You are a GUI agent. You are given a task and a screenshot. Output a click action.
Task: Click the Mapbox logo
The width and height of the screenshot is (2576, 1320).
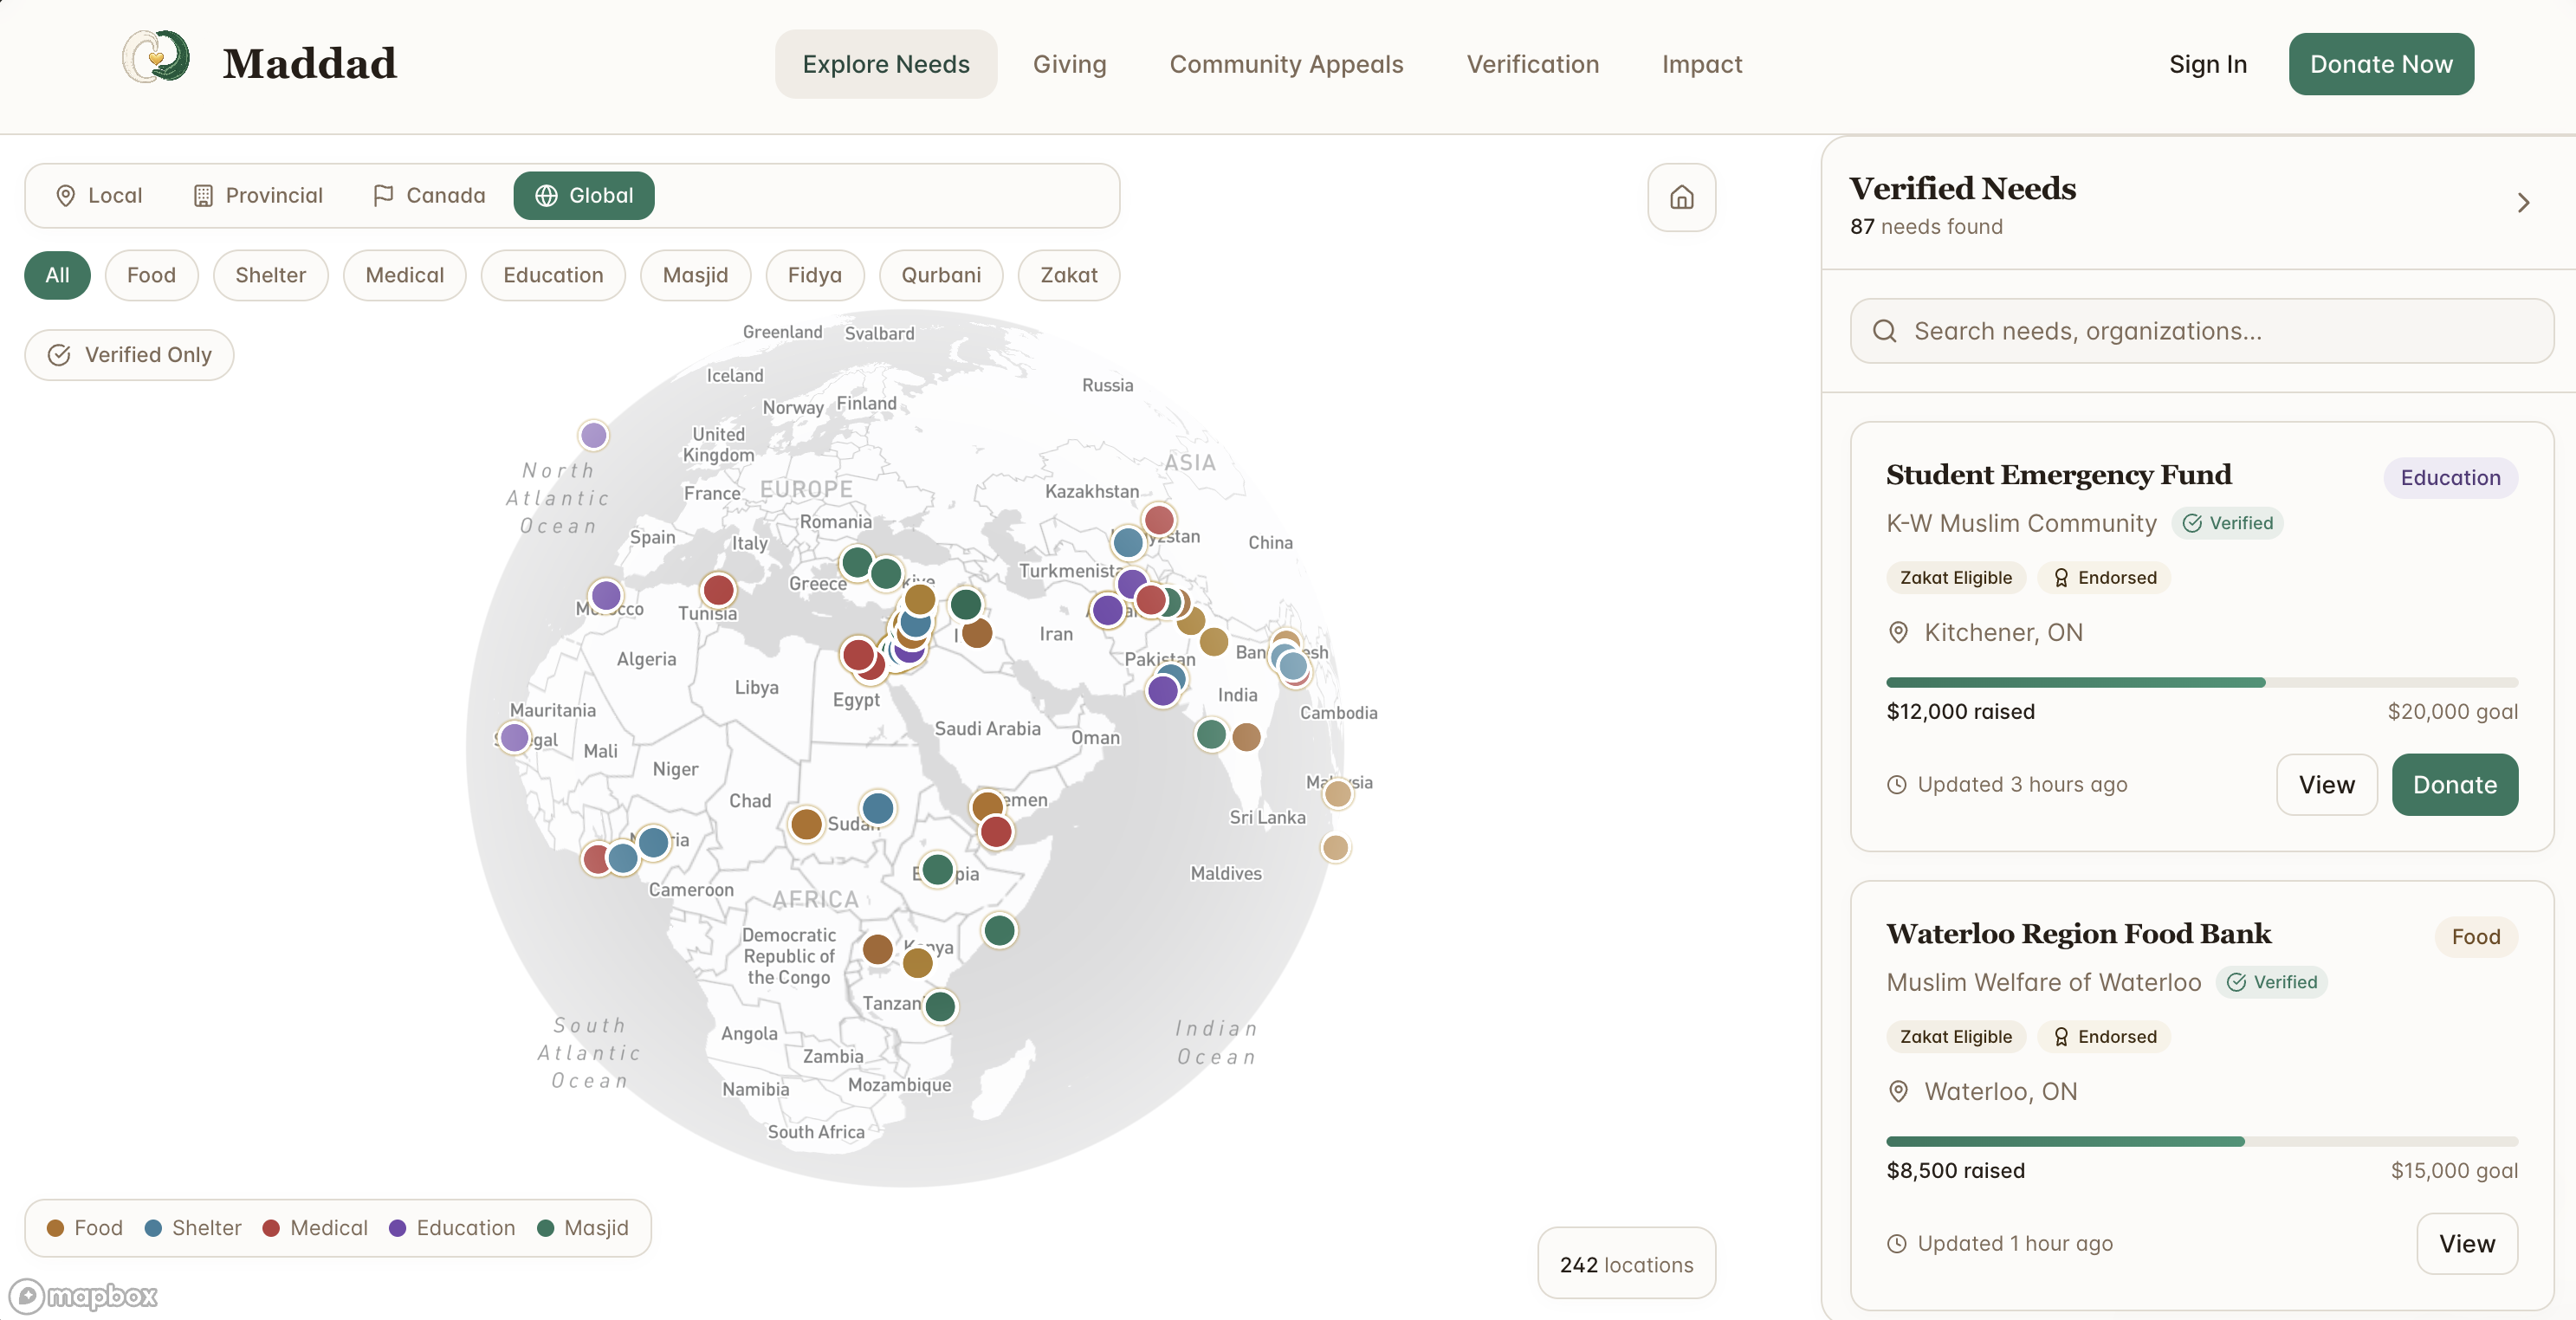(84, 1296)
